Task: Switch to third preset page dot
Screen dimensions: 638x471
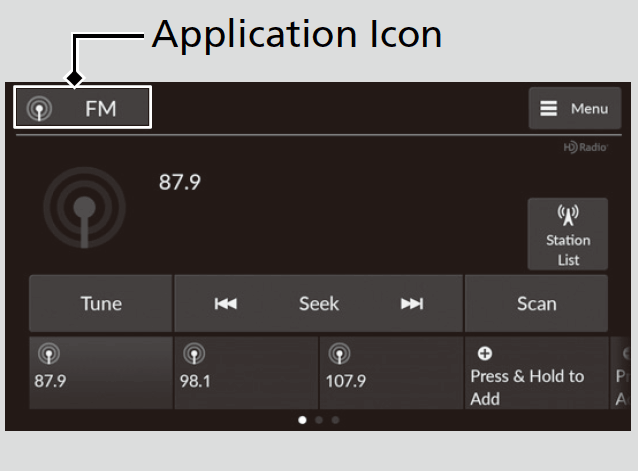Action: (x=335, y=420)
